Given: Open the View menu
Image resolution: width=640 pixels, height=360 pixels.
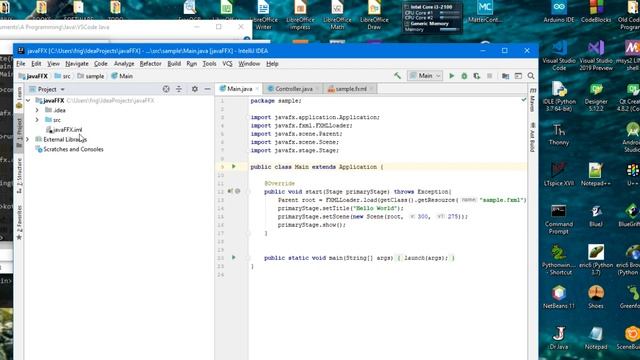Looking at the screenshot, I should click(53, 64).
